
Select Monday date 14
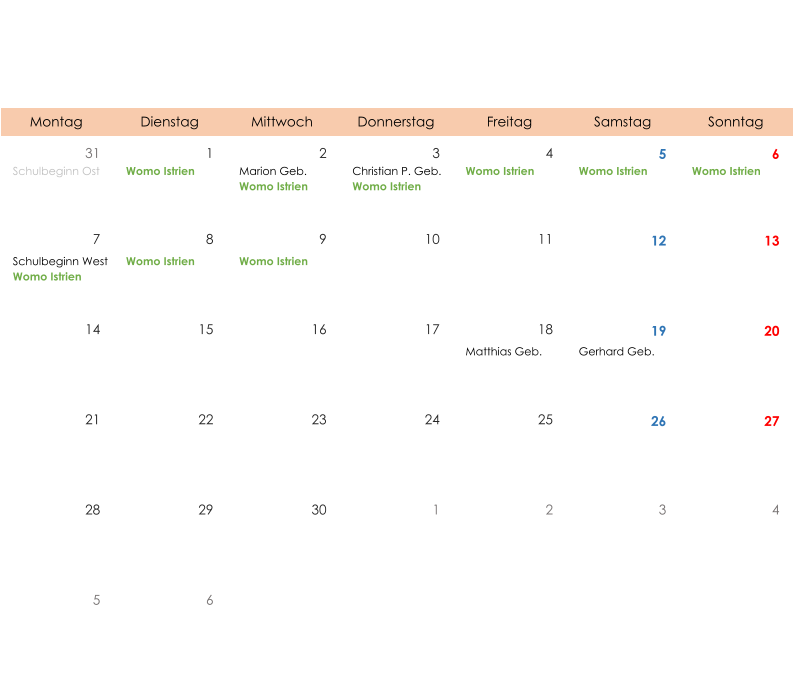(x=92, y=330)
